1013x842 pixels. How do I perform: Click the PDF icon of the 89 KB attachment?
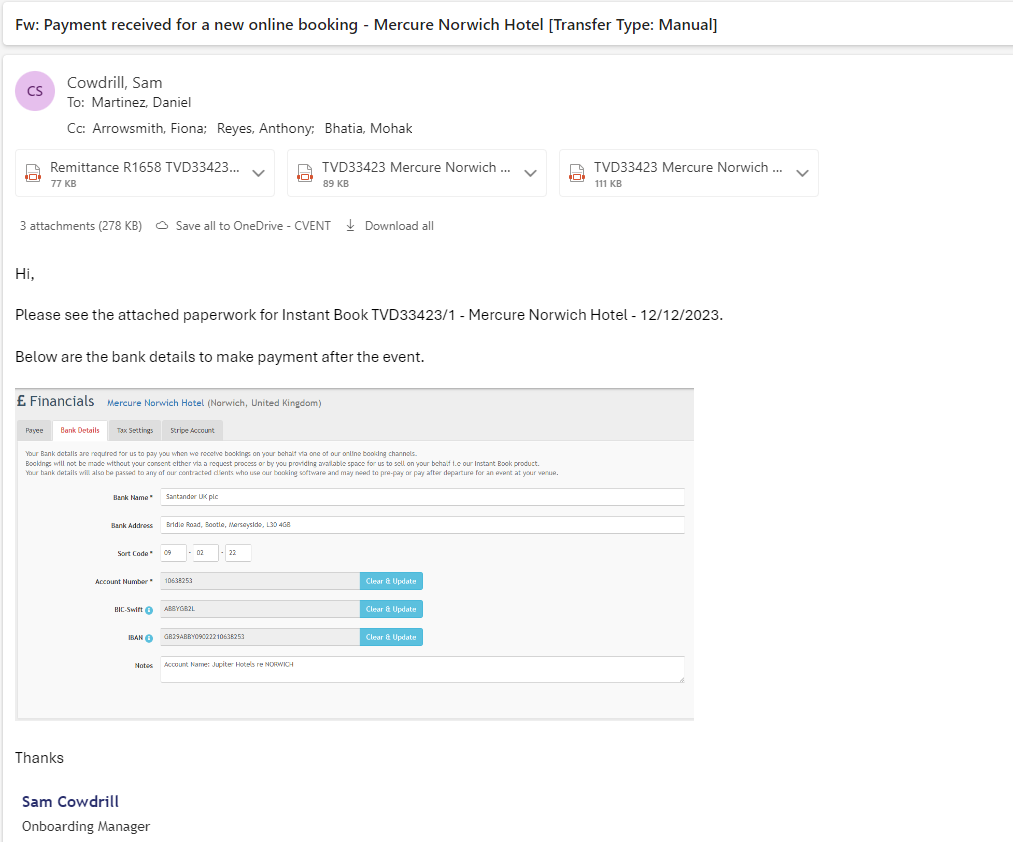pyautogui.click(x=305, y=173)
